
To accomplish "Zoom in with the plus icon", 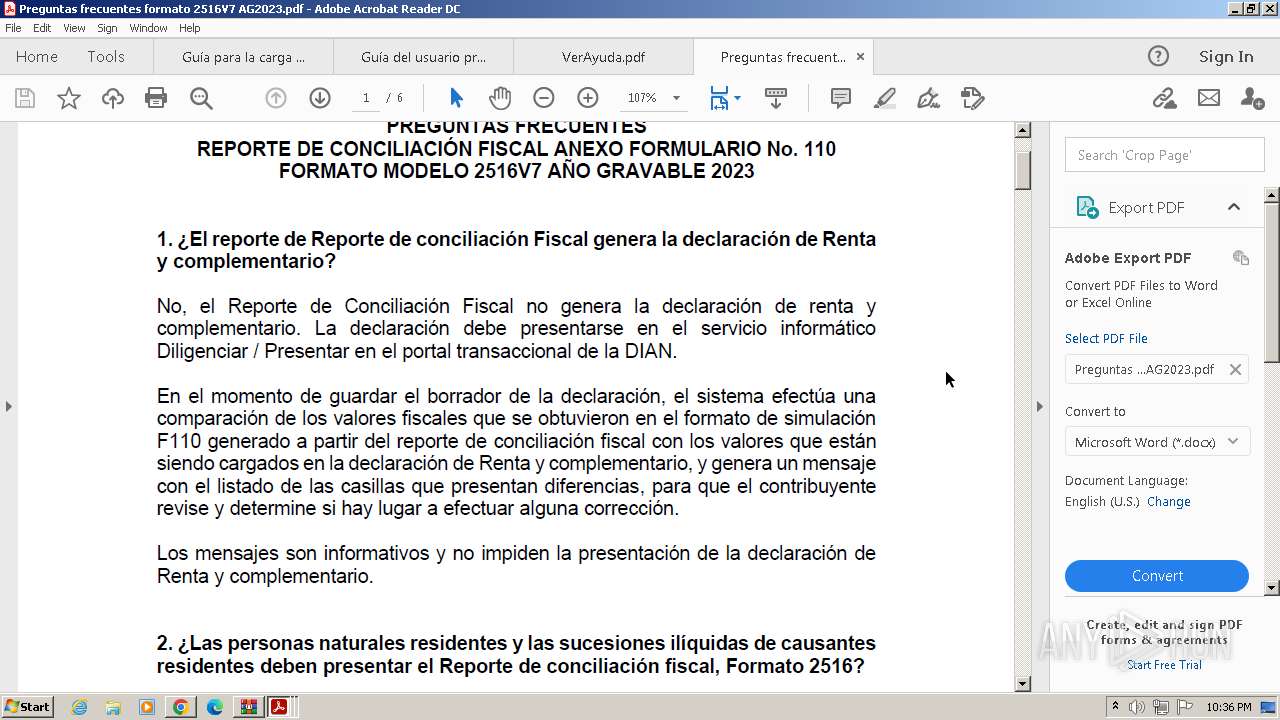I will tap(588, 98).
